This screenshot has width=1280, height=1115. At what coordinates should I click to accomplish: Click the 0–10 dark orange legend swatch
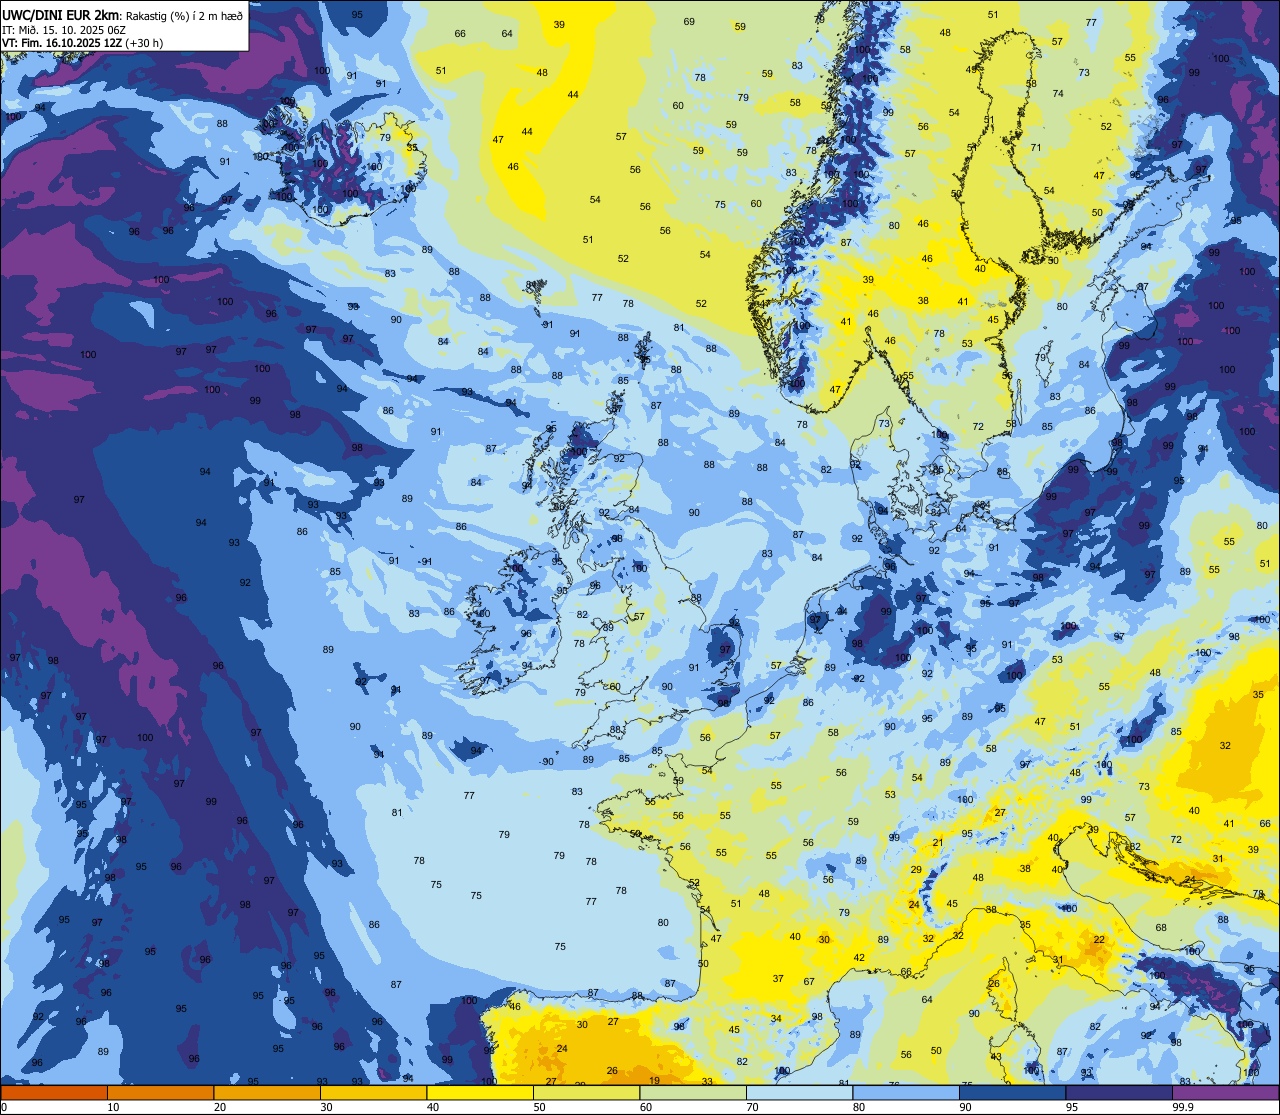[x=54, y=1092]
